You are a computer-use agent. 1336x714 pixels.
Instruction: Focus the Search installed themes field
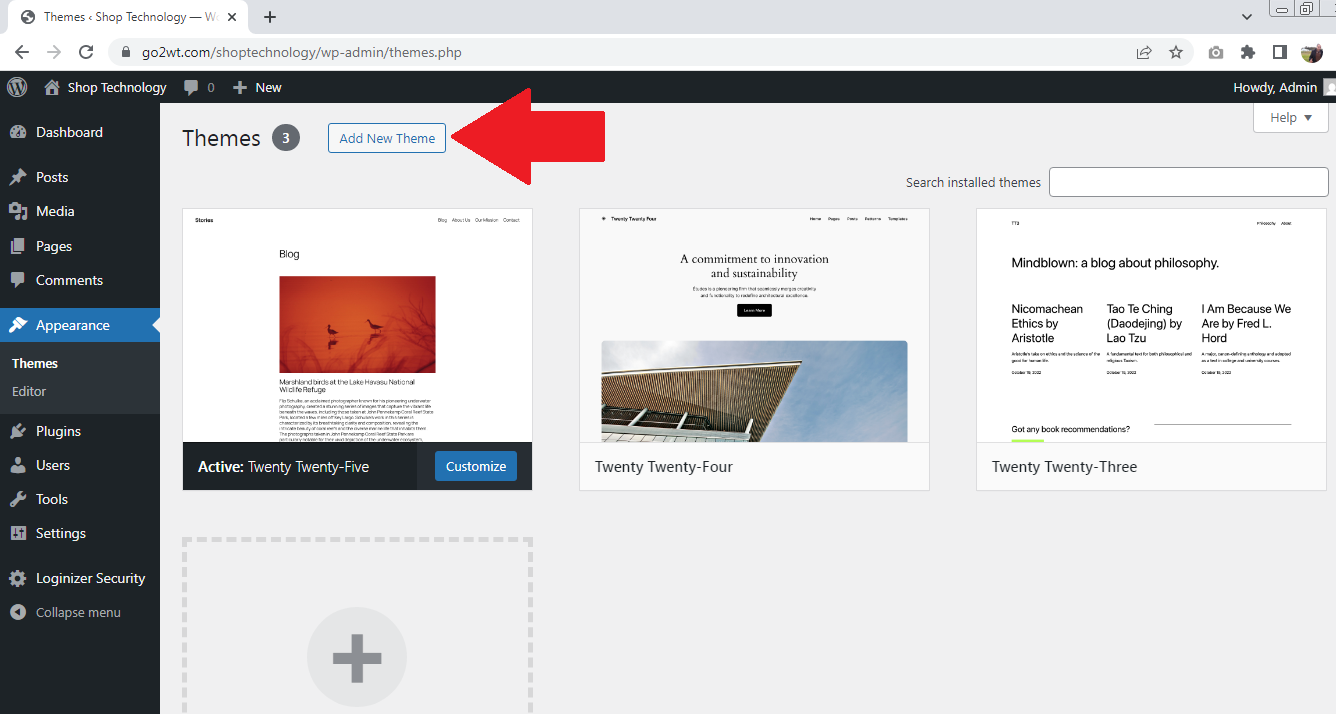coord(1188,182)
